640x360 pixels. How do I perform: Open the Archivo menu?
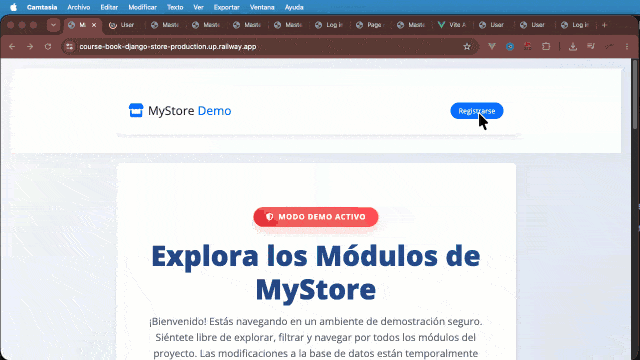78,7
